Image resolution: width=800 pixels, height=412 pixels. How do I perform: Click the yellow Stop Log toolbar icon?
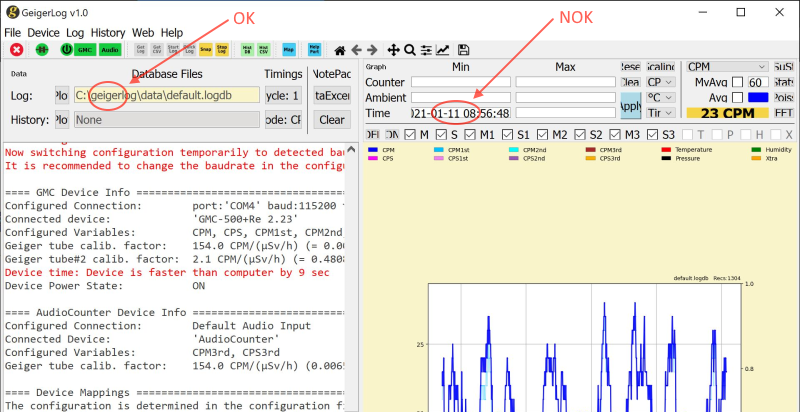(222, 49)
